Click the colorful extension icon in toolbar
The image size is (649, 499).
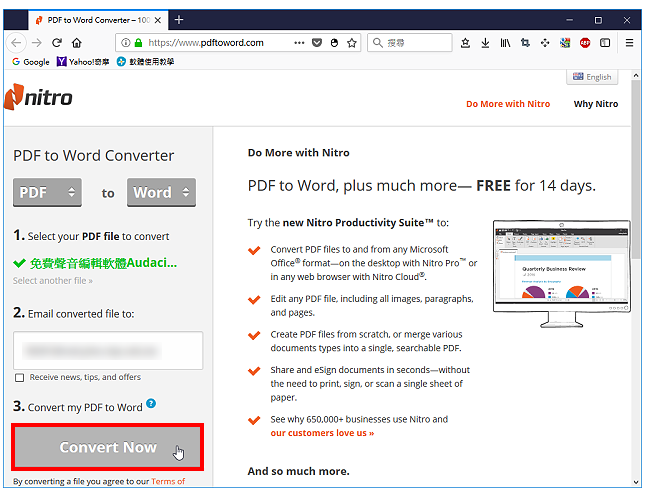coord(565,43)
